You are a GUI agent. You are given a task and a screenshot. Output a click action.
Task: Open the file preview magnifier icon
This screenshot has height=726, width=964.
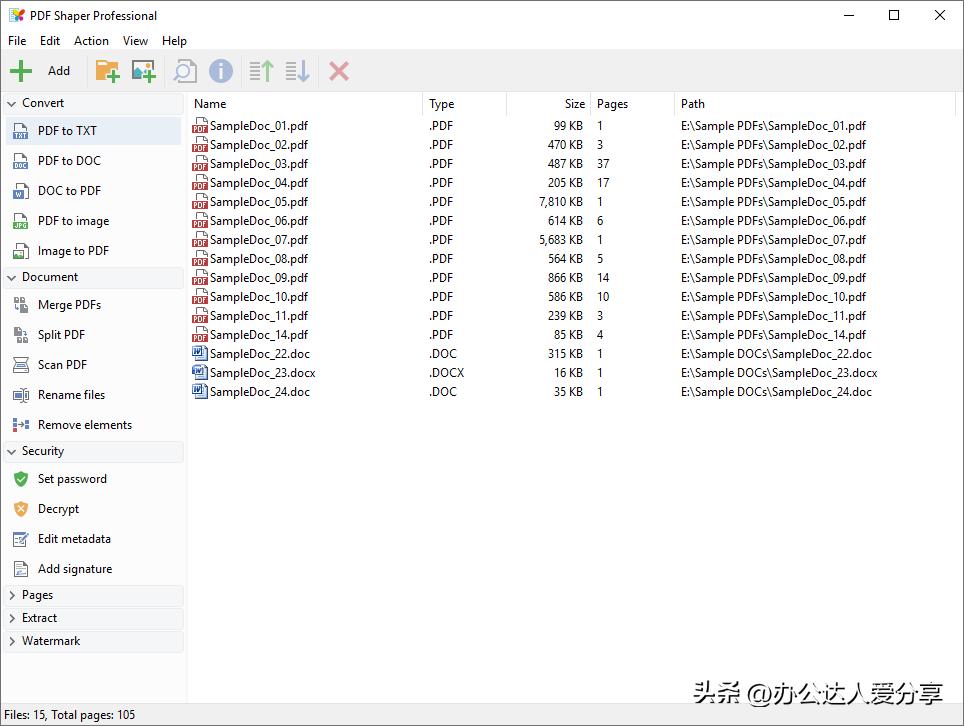[185, 71]
